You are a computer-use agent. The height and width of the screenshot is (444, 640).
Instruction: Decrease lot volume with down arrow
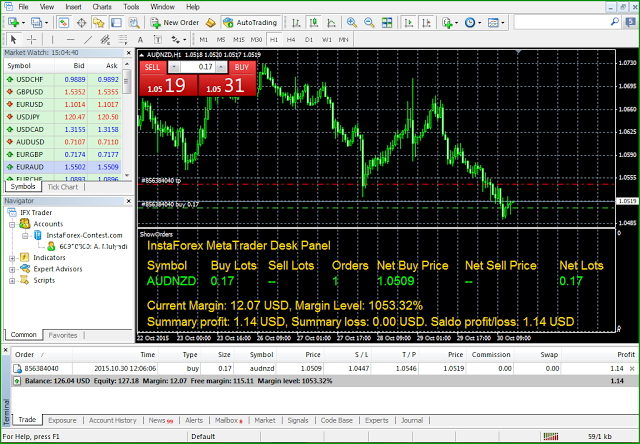coord(174,67)
